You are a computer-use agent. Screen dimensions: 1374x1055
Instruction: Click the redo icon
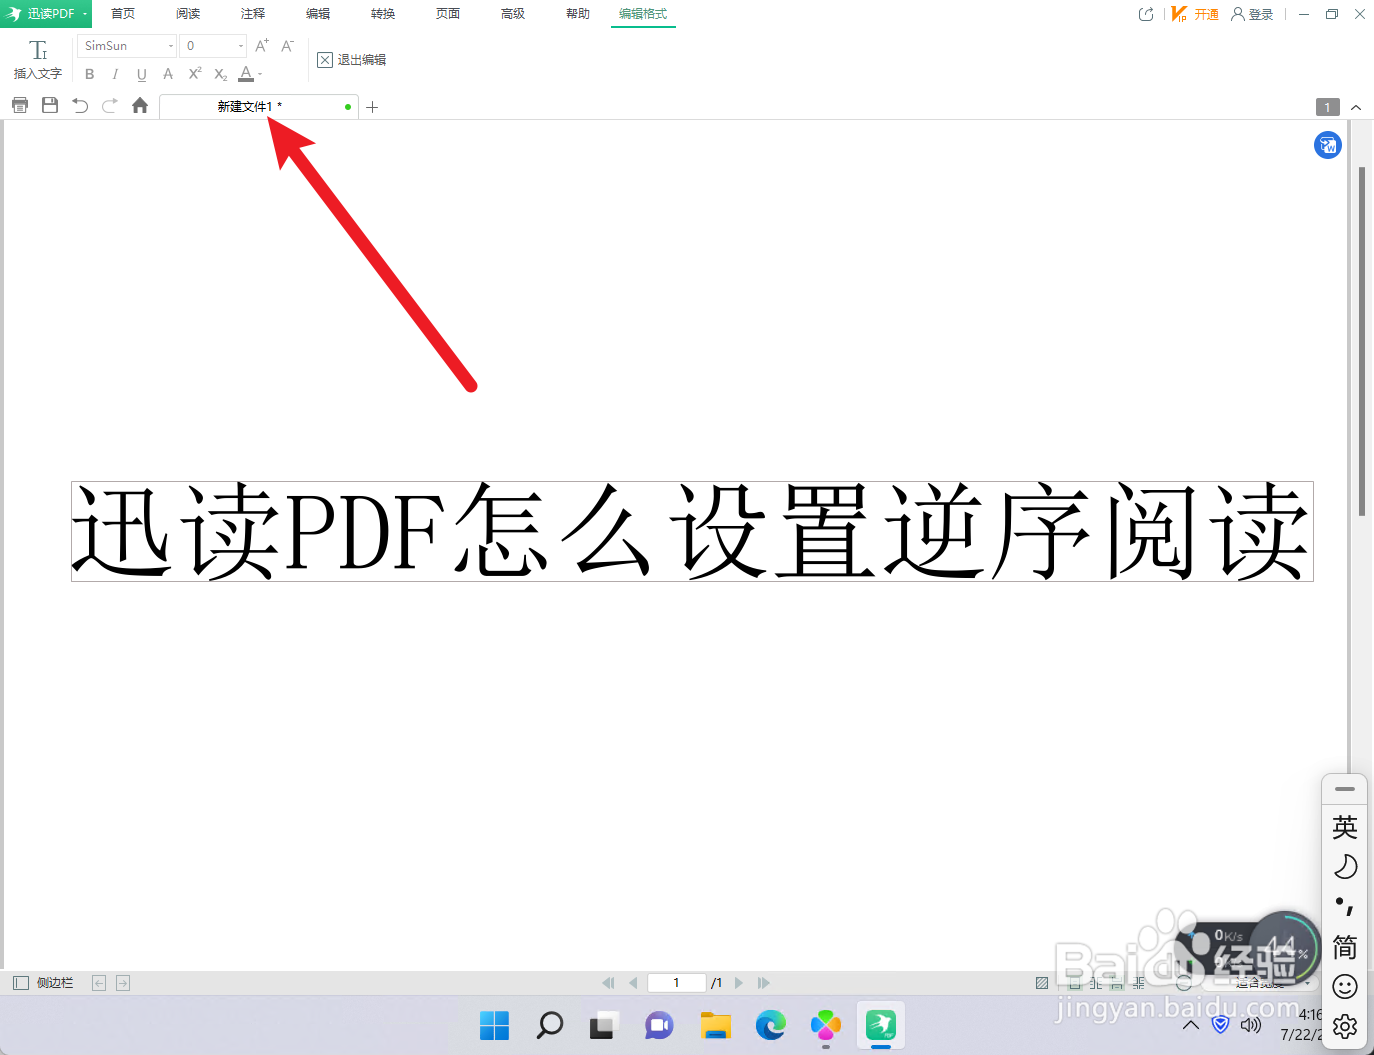tap(110, 105)
